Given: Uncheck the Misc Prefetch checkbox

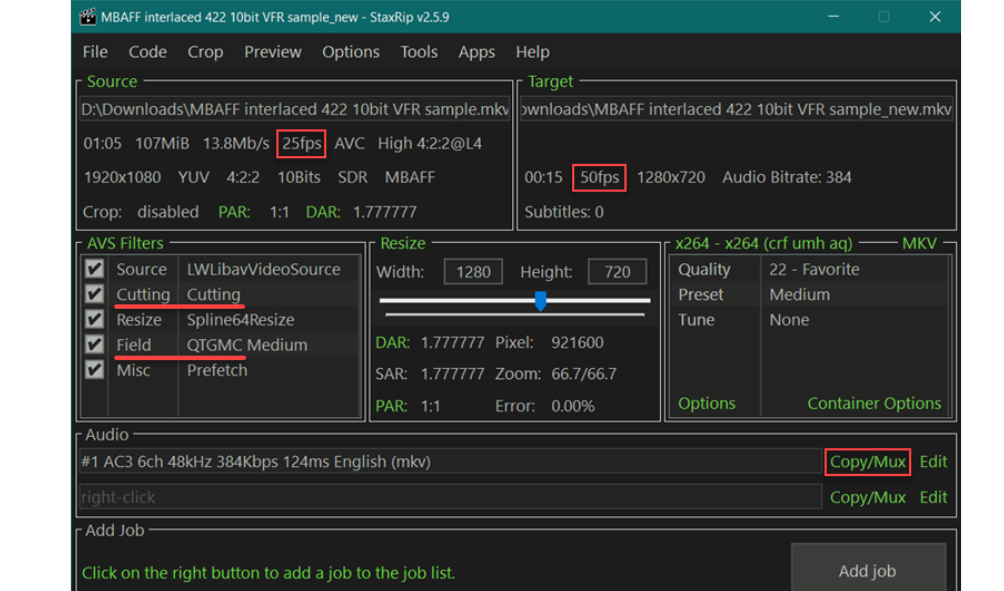Looking at the screenshot, I should click(94, 370).
